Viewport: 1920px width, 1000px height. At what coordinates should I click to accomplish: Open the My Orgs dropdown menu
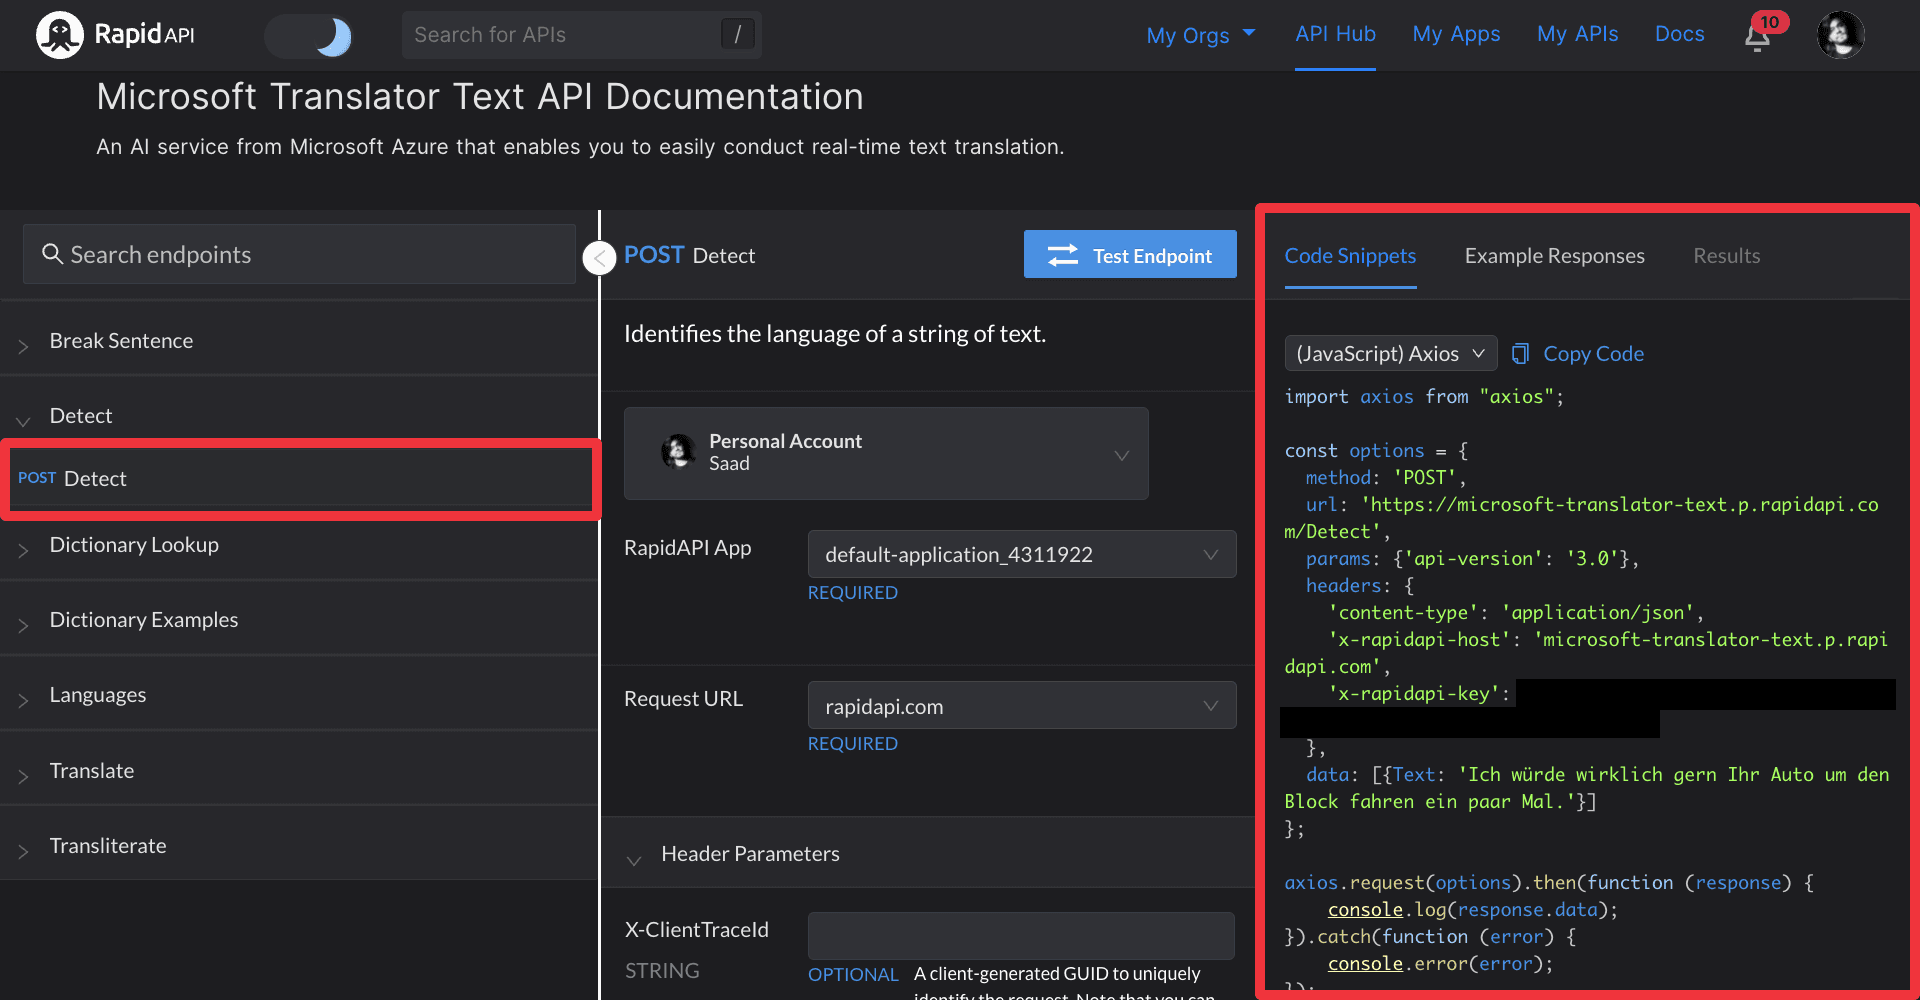click(x=1200, y=35)
